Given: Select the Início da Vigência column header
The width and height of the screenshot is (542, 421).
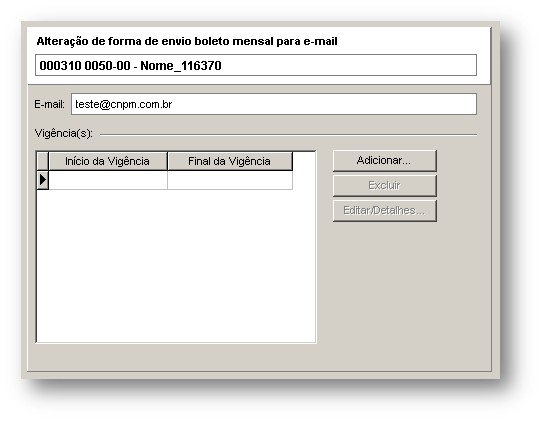Looking at the screenshot, I should pyautogui.click(x=108, y=161).
